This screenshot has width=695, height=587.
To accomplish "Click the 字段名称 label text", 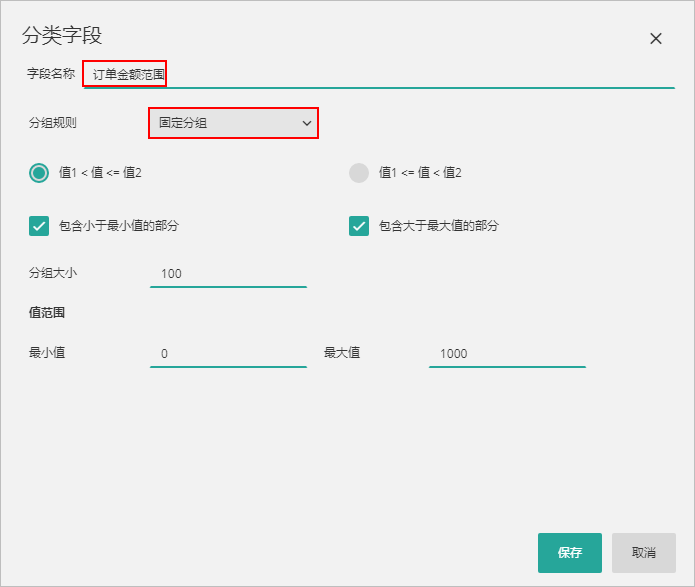I will pos(51,74).
